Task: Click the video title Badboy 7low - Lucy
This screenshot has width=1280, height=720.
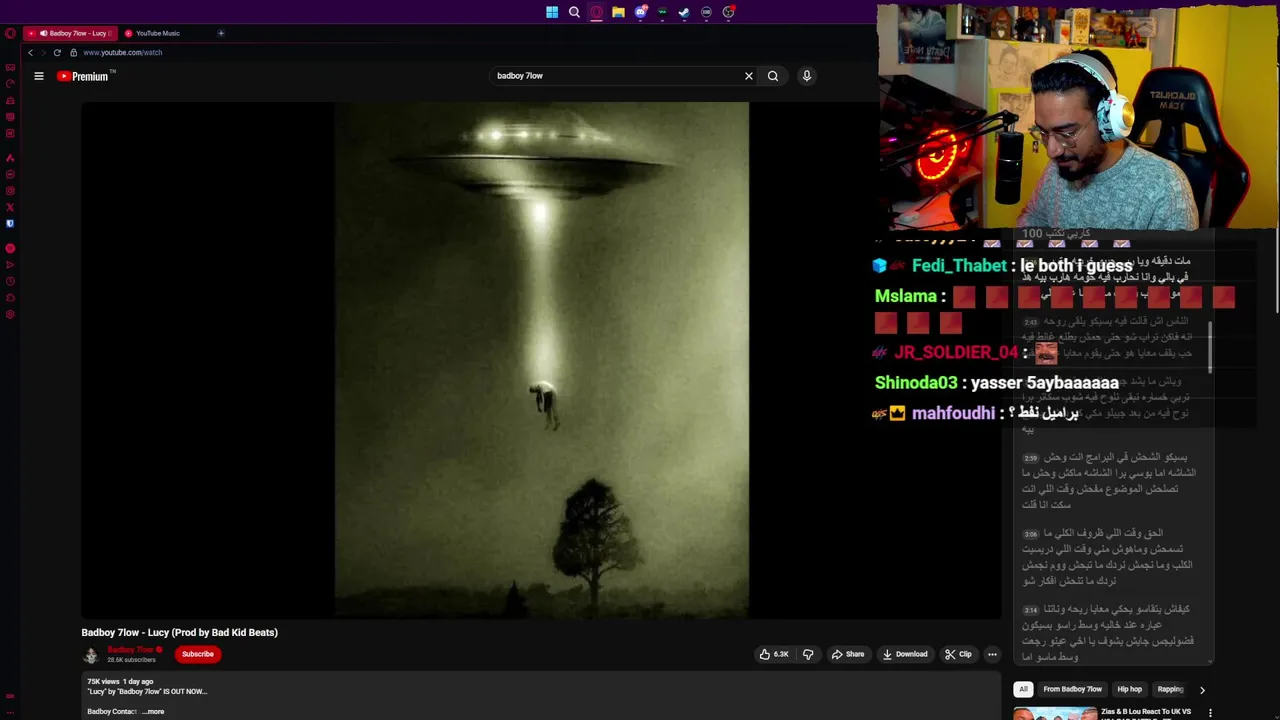Action: point(180,632)
